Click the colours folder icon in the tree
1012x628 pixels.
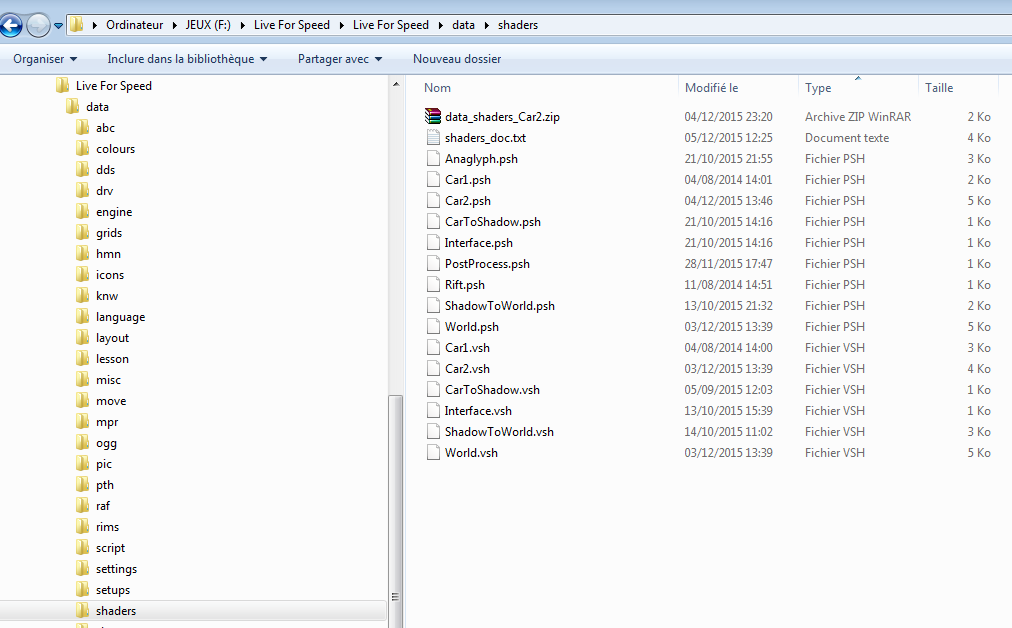[x=82, y=148]
